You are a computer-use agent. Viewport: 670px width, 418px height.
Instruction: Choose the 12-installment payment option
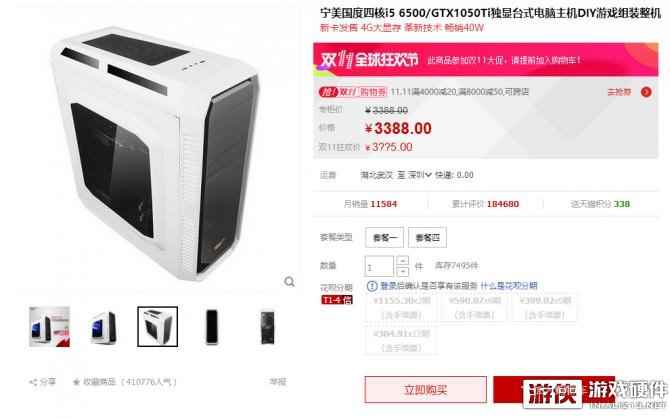tap(401, 340)
